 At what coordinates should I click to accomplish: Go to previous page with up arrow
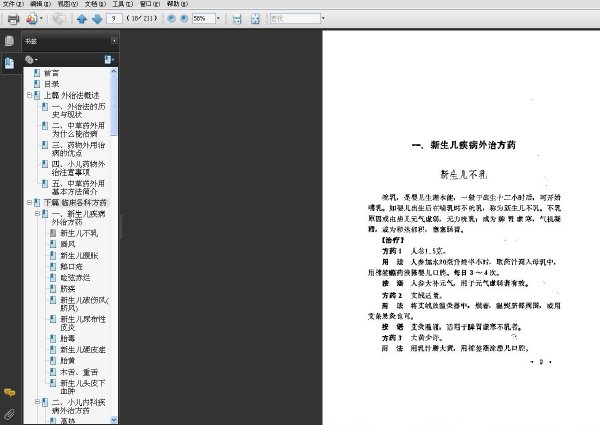pyautogui.click(x=82, y=19)
